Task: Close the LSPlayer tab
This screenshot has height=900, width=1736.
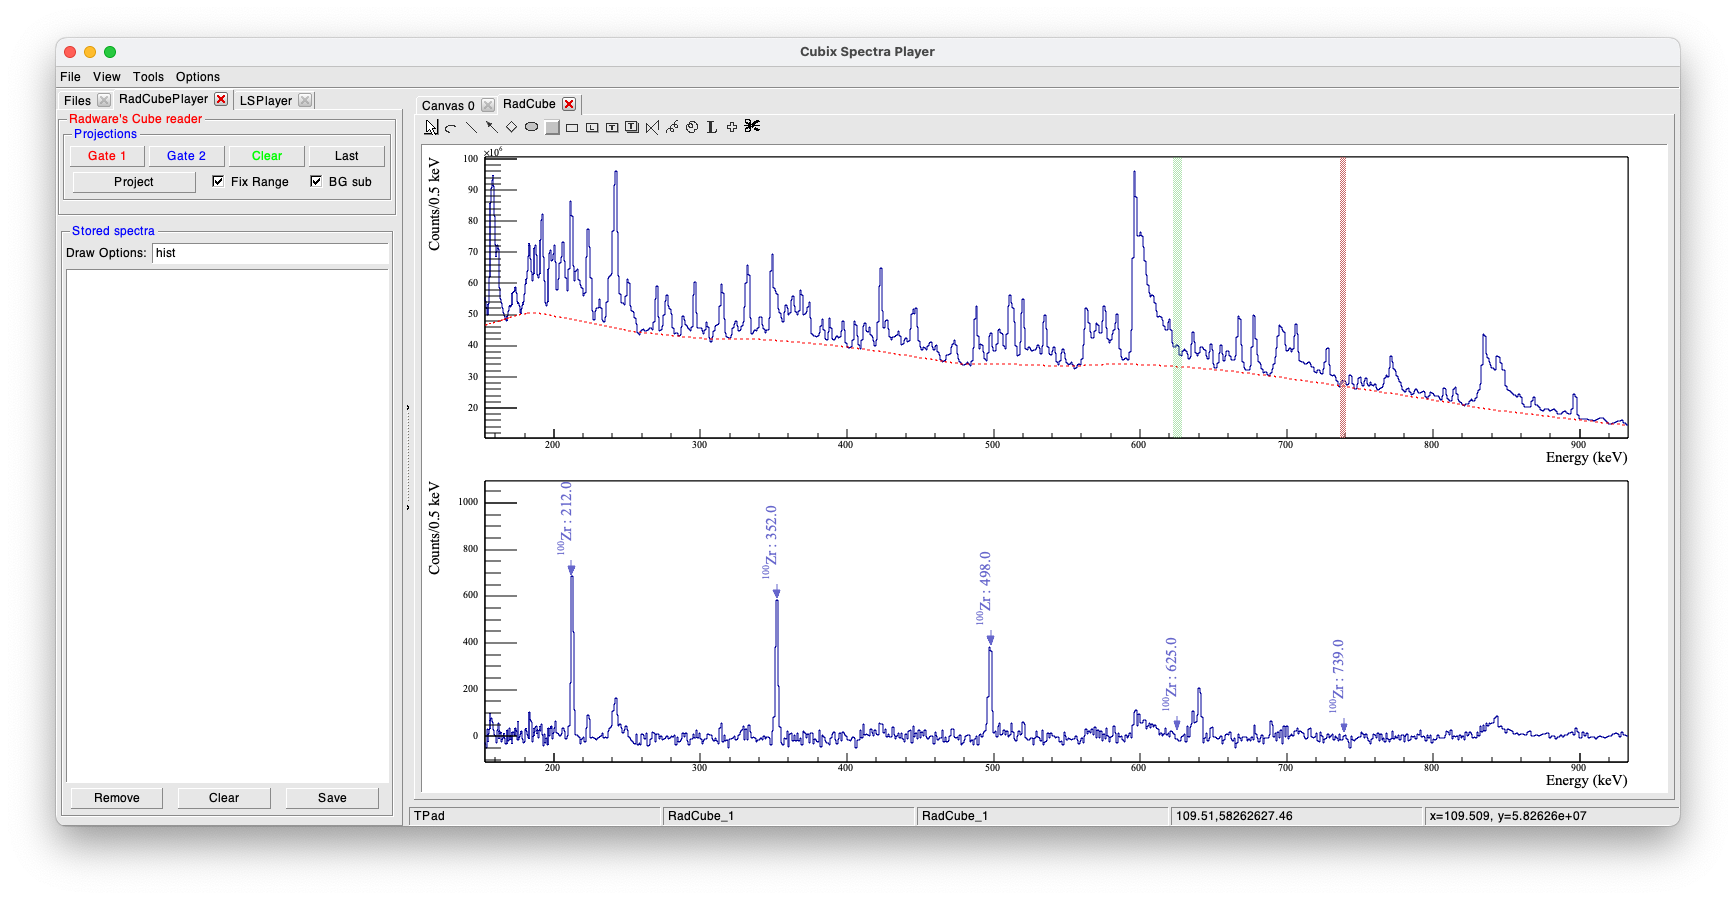Action: point(305,100)
